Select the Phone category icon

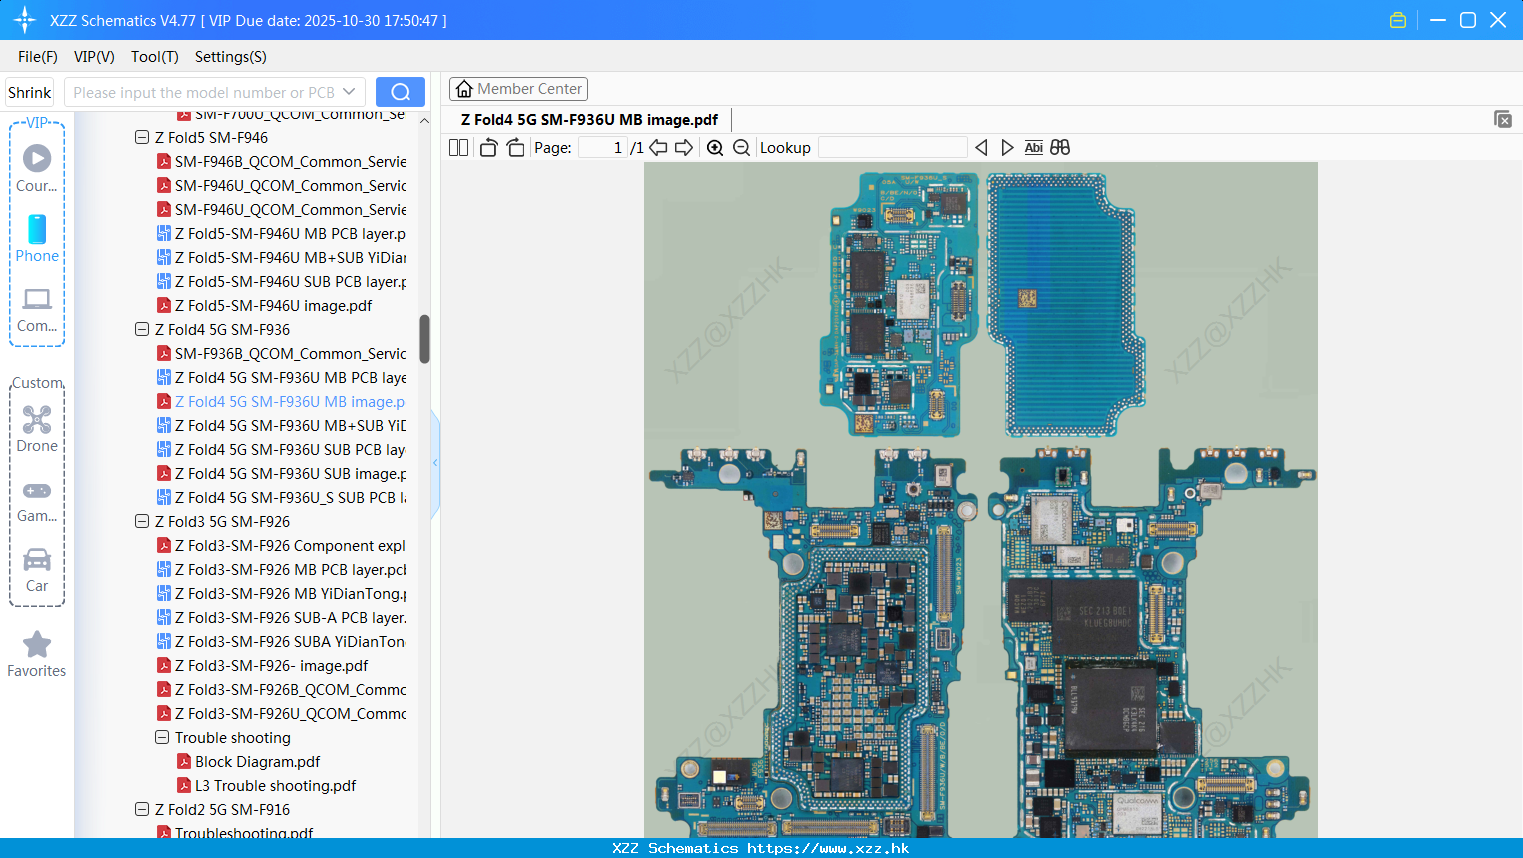click(37, 238)
